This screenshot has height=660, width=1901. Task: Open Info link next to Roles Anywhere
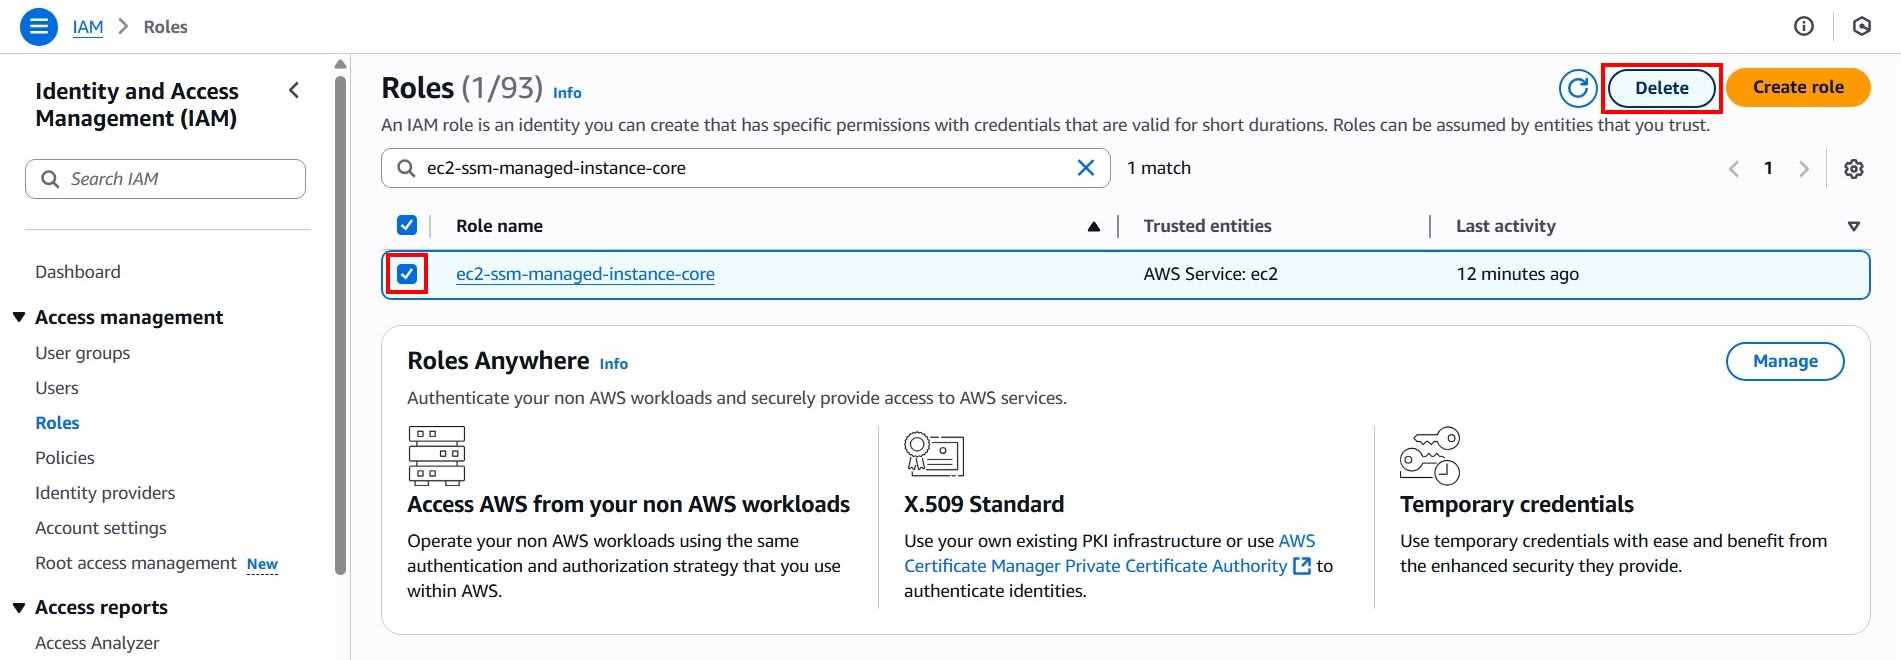(614, 364)
